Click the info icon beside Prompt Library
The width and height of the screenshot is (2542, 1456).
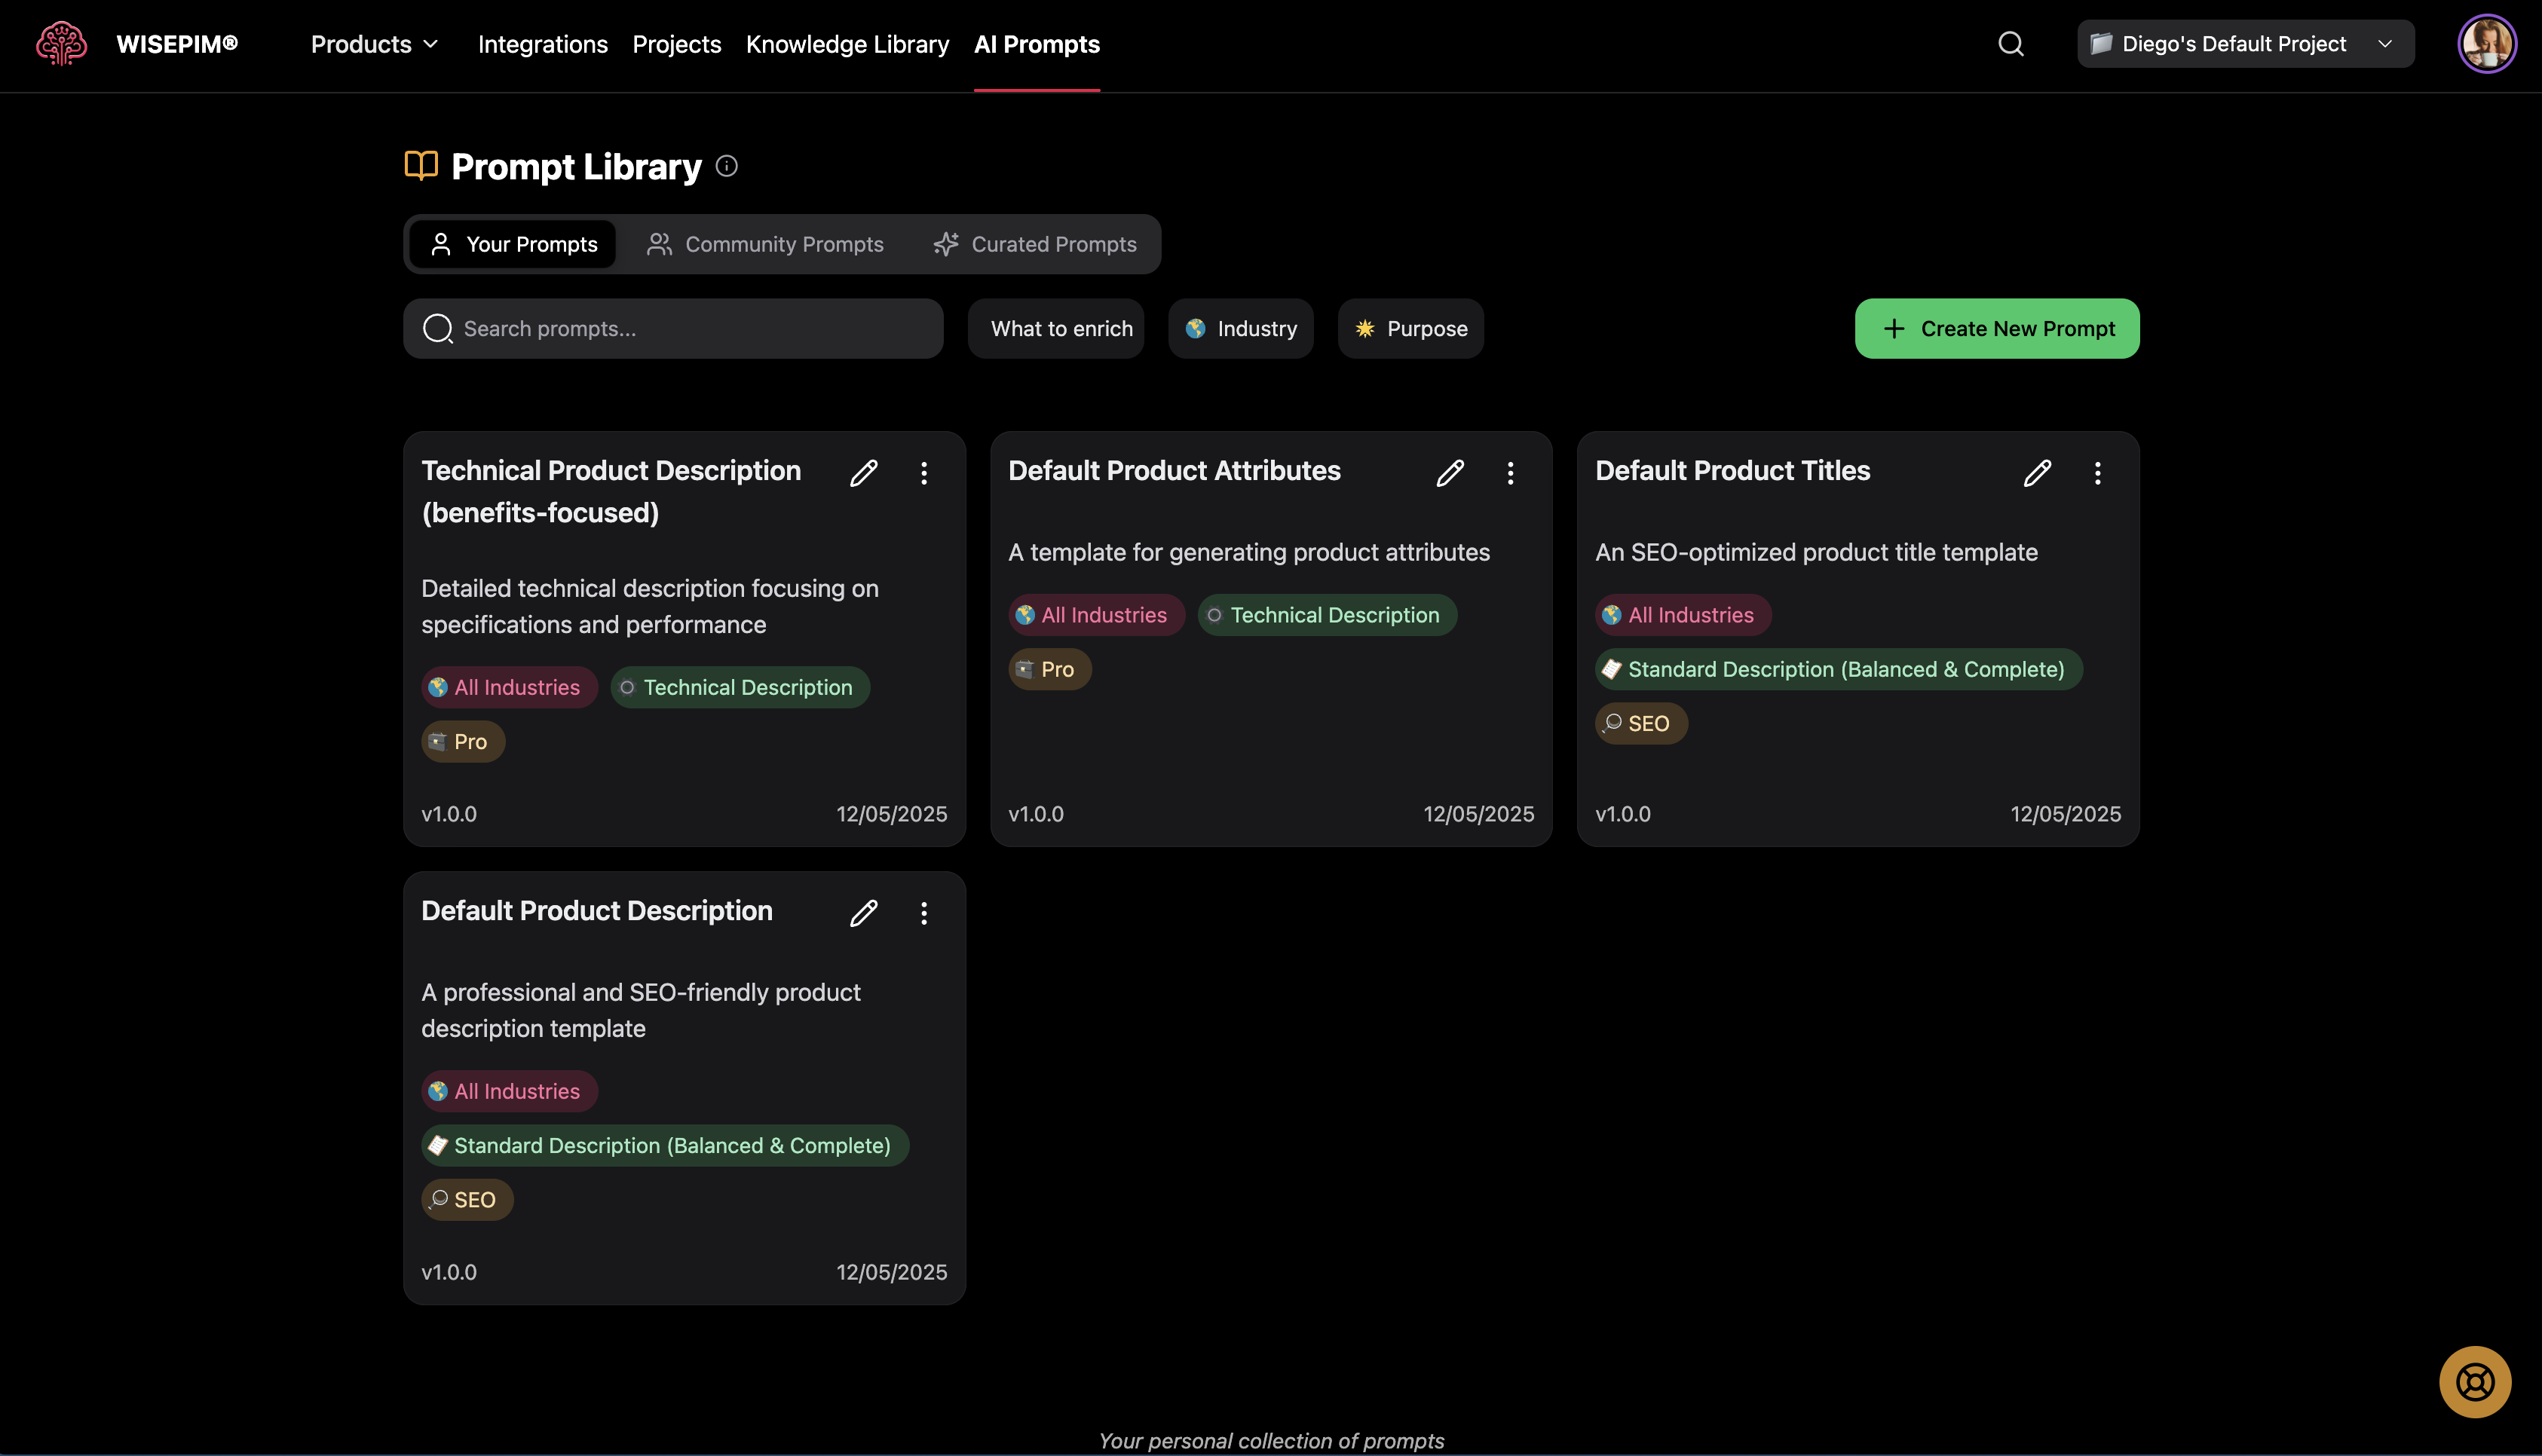(x=727, y=166)
